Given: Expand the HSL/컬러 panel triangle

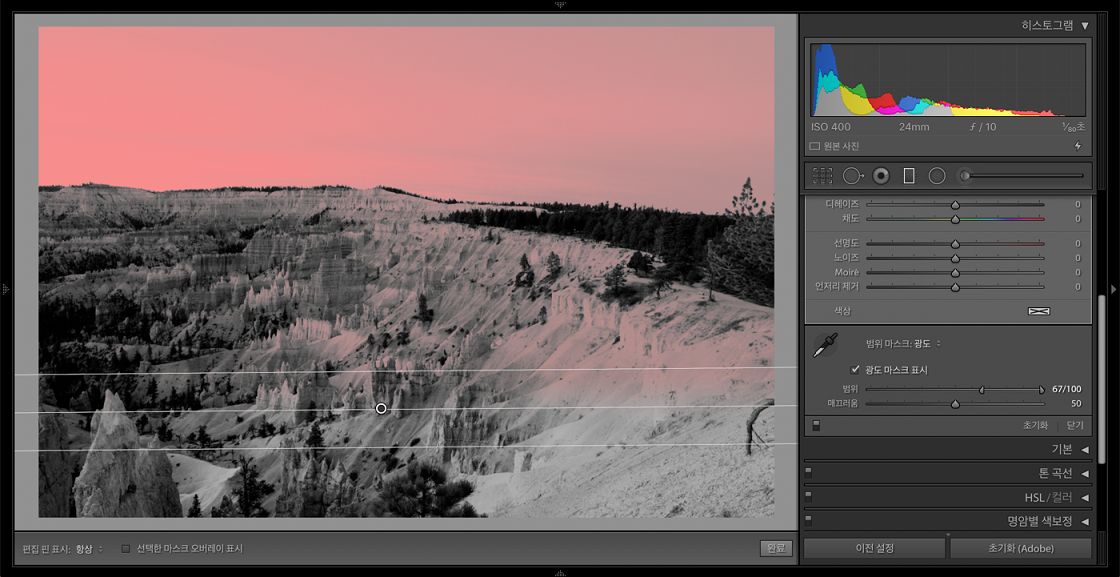Looking at the screenshot, I should point(1084,497).
